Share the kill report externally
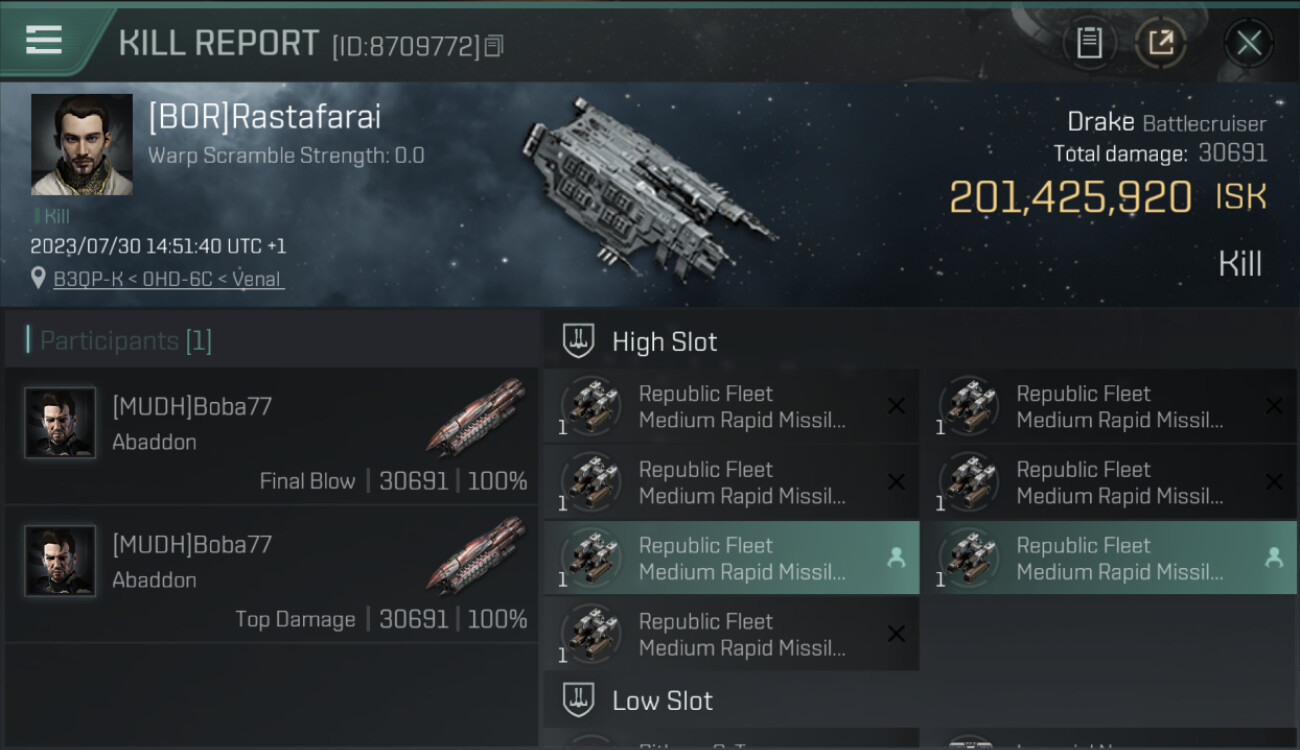This screenshot has height=750, width=1300. [x=1161, y=43]
